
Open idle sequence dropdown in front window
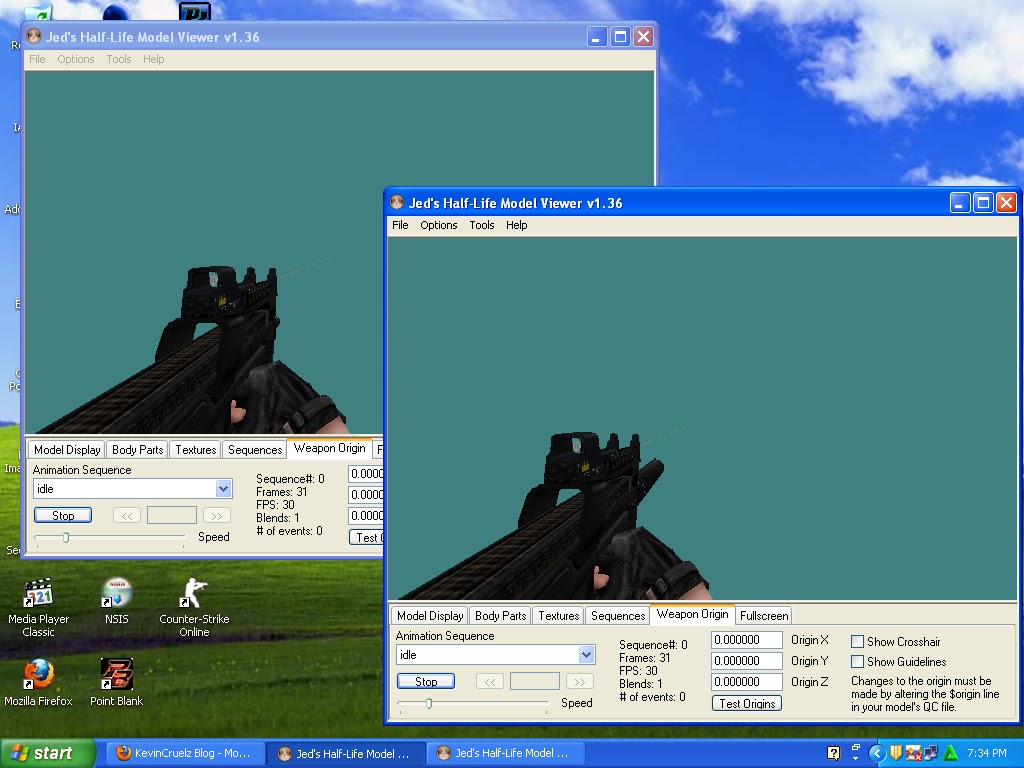pos(586,654)
